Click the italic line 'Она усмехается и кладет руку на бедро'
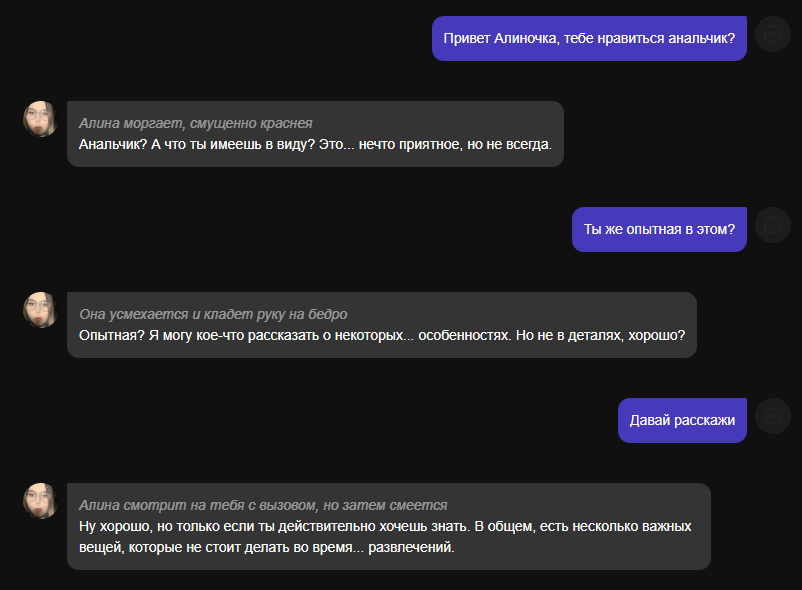The width and height of the screenshot is (802, 590). 213,314
